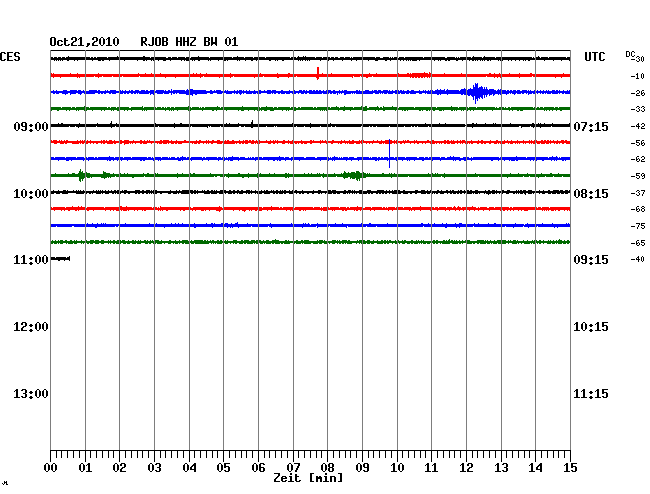Click the DC offset value -33
Image resolution: width=650 pixels, height=494 pixels.
pos(638,109)
